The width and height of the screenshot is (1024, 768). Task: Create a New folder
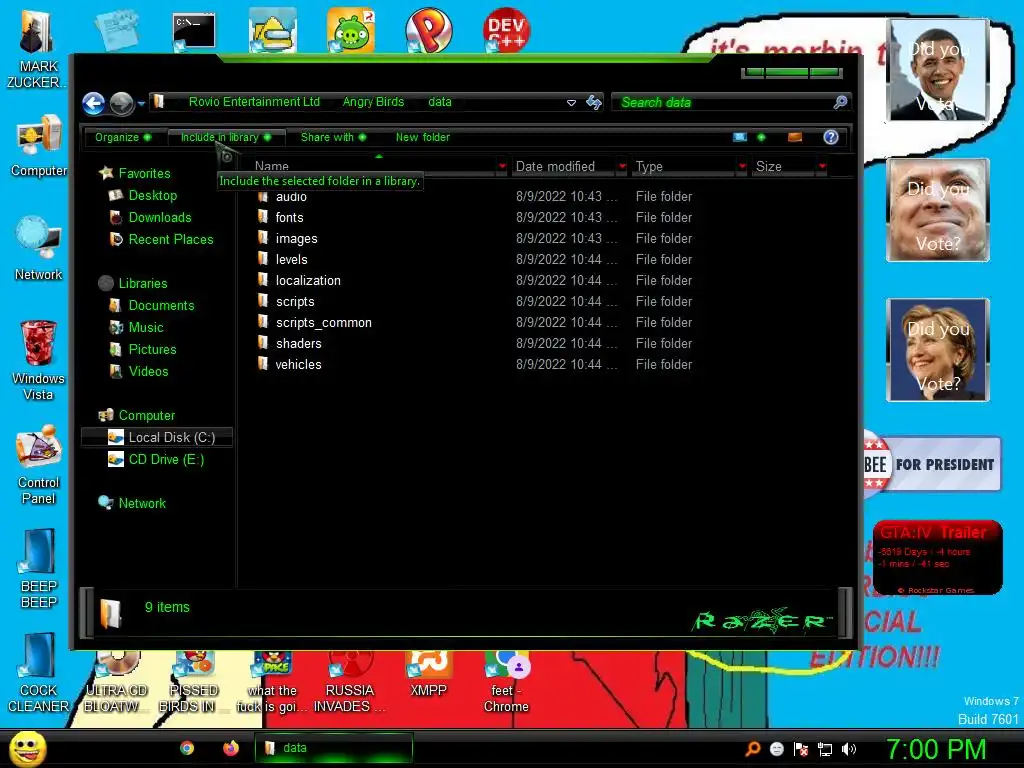(x=423, y=137)
